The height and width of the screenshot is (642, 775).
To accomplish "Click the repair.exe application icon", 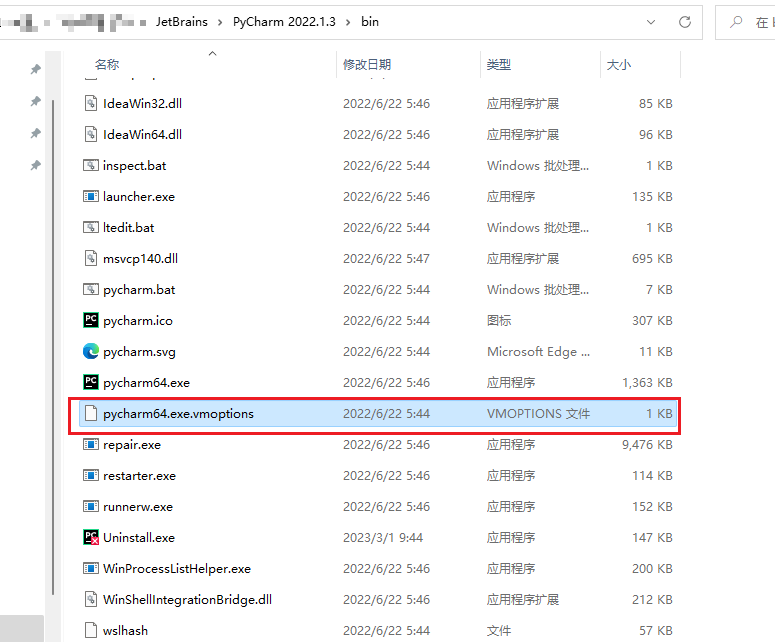I will (x=90, y=444).
